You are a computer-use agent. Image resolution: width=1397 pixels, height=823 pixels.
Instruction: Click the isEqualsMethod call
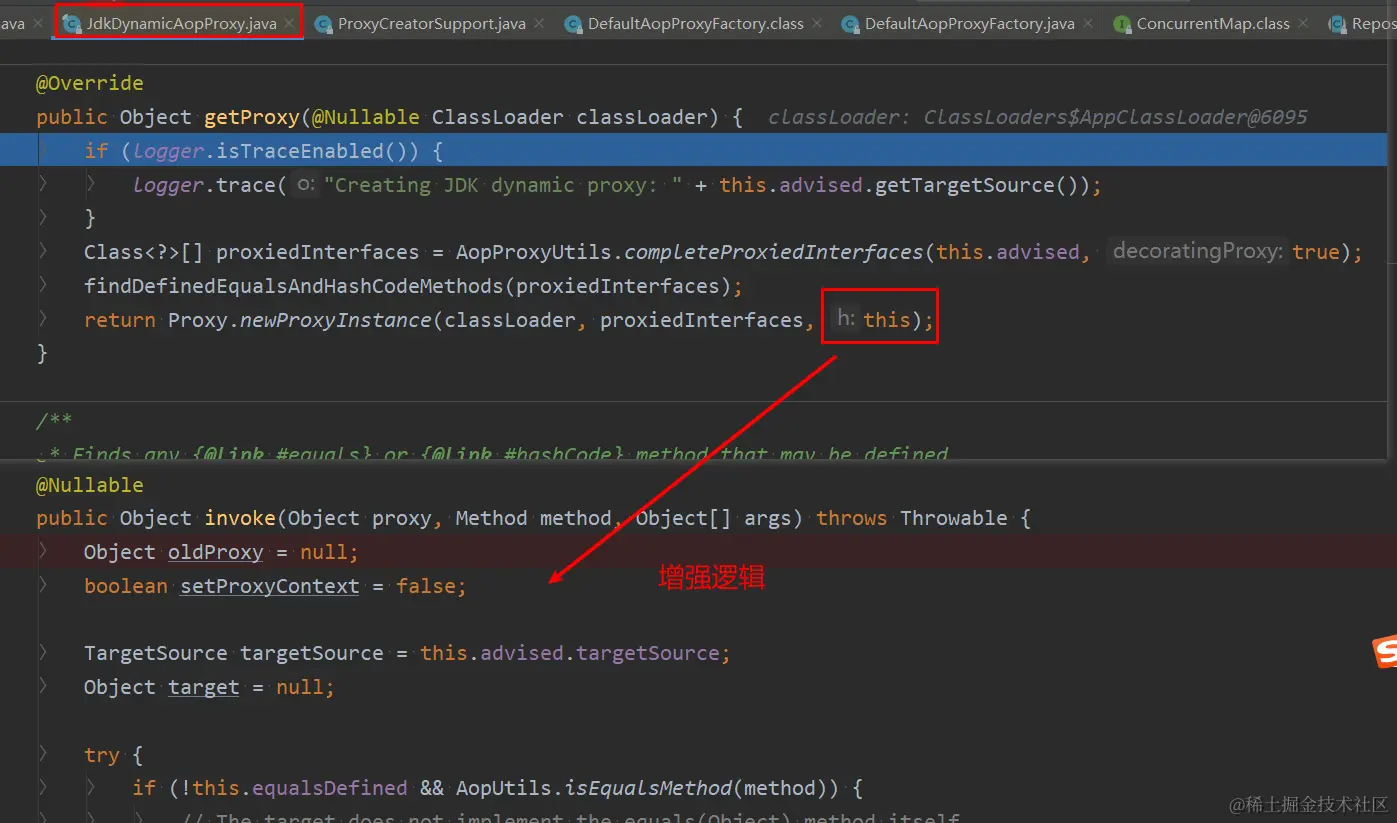(x=649, y=788)
